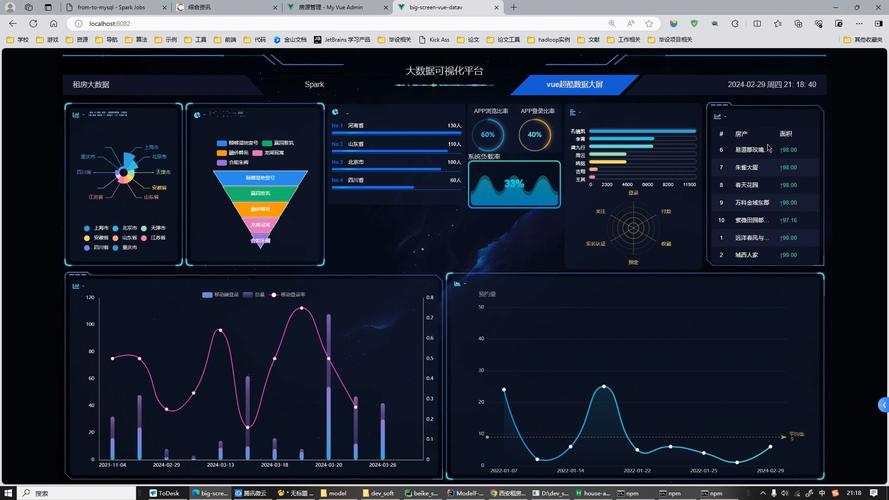Click the bar icon on horizontal bar panel
This screenshot has width=889, height=500.
(x=573, y=112)
